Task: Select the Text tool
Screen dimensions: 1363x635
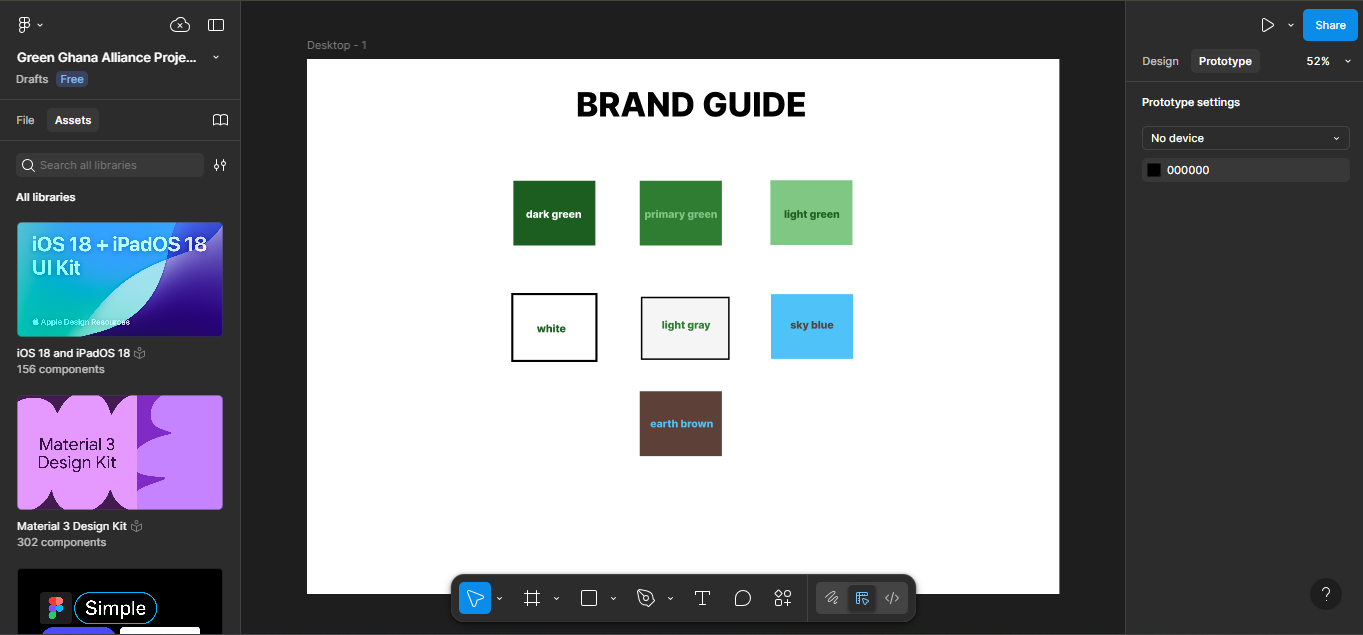Action: pyautogui.click(x=702, y=598)
